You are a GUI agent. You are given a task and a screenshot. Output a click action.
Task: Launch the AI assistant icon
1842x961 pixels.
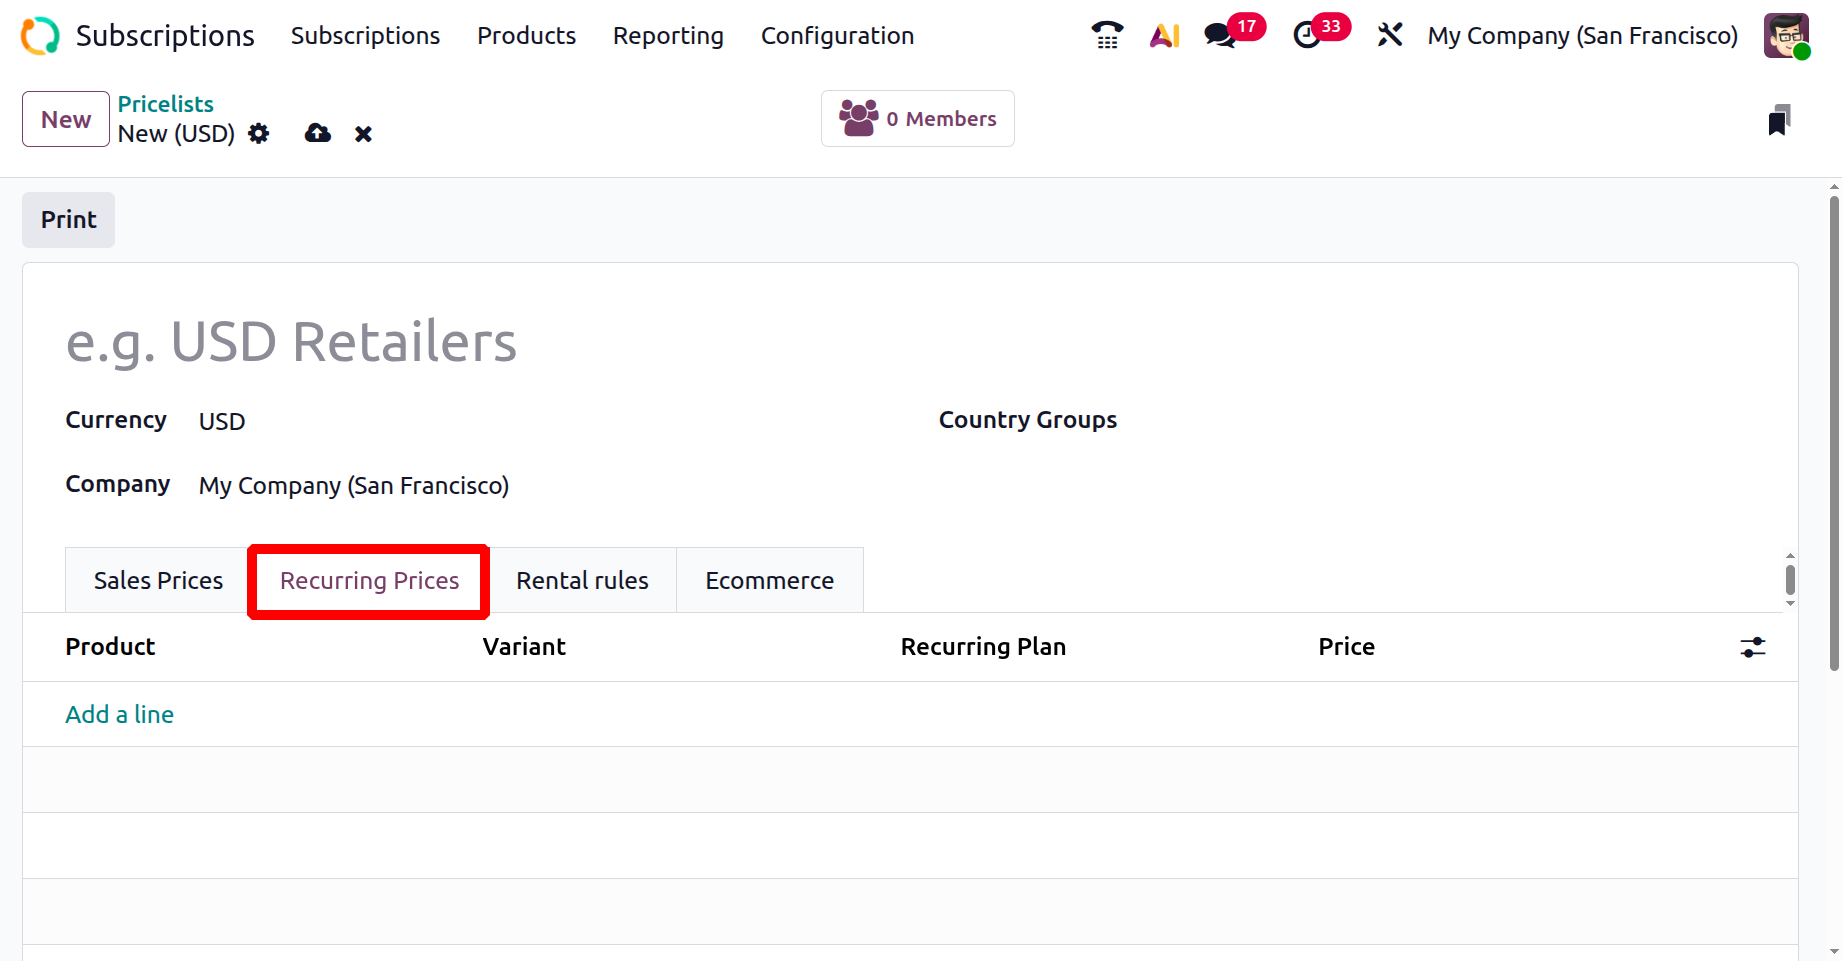(1164, 36)
